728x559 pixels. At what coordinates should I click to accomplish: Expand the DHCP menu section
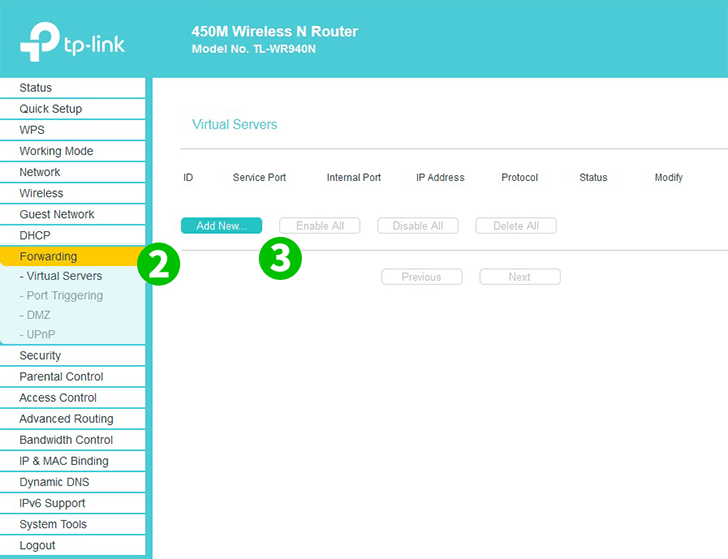click(x=35, y=235)
